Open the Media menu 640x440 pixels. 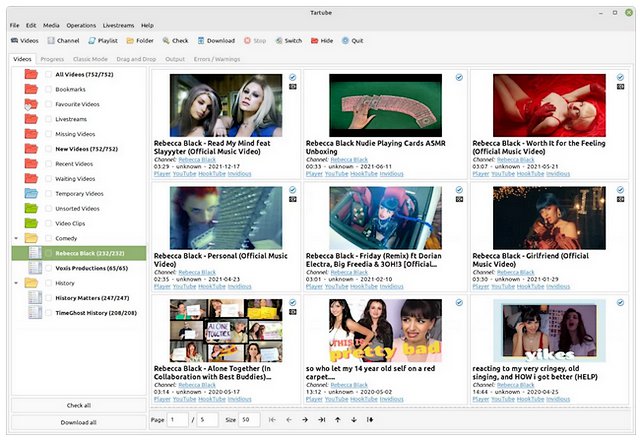51,25
